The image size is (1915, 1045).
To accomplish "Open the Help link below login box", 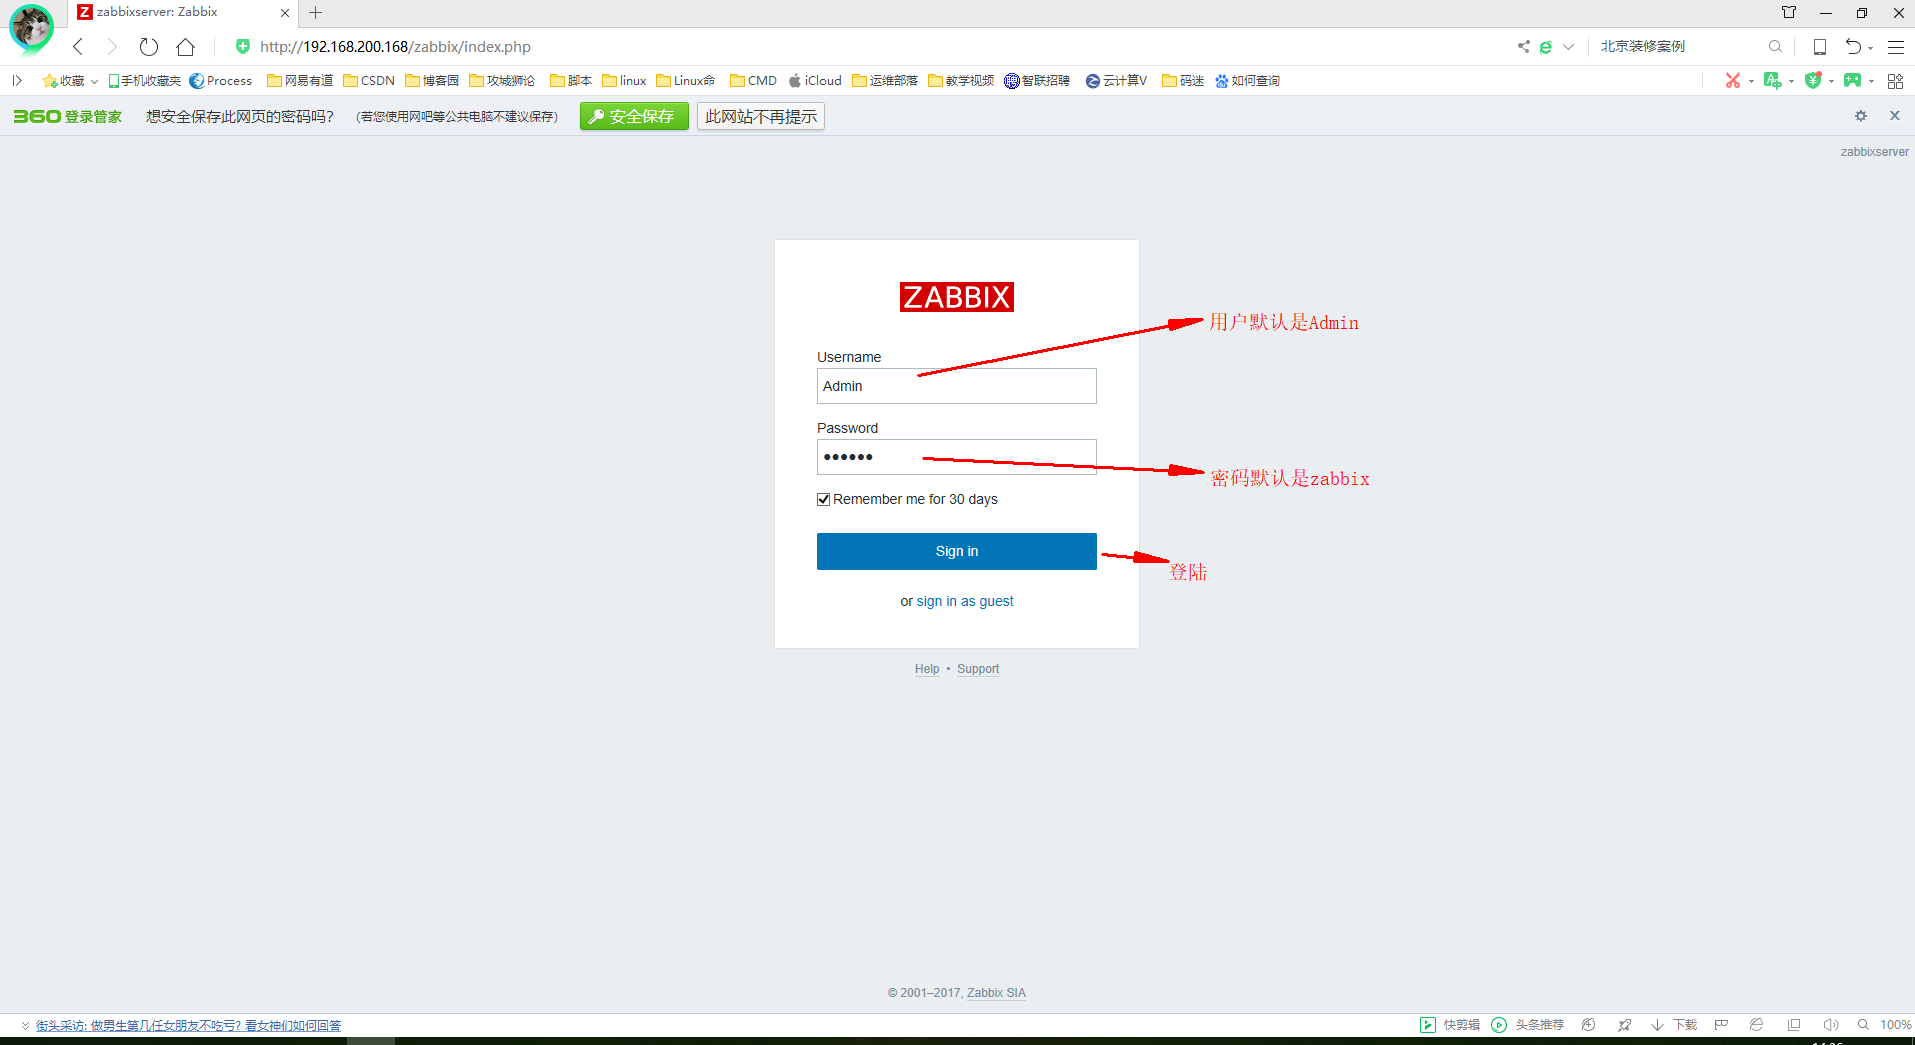I will coord(927,669).
